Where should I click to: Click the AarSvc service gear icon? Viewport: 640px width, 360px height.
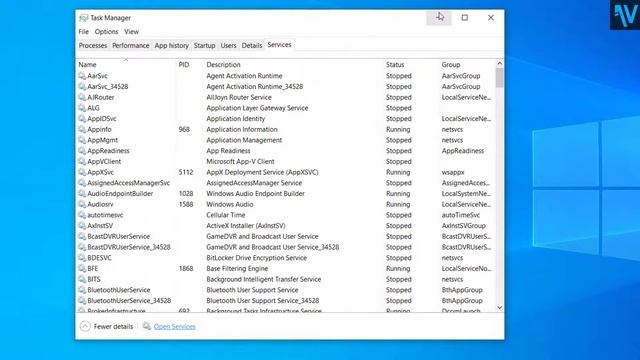(82, 76)
